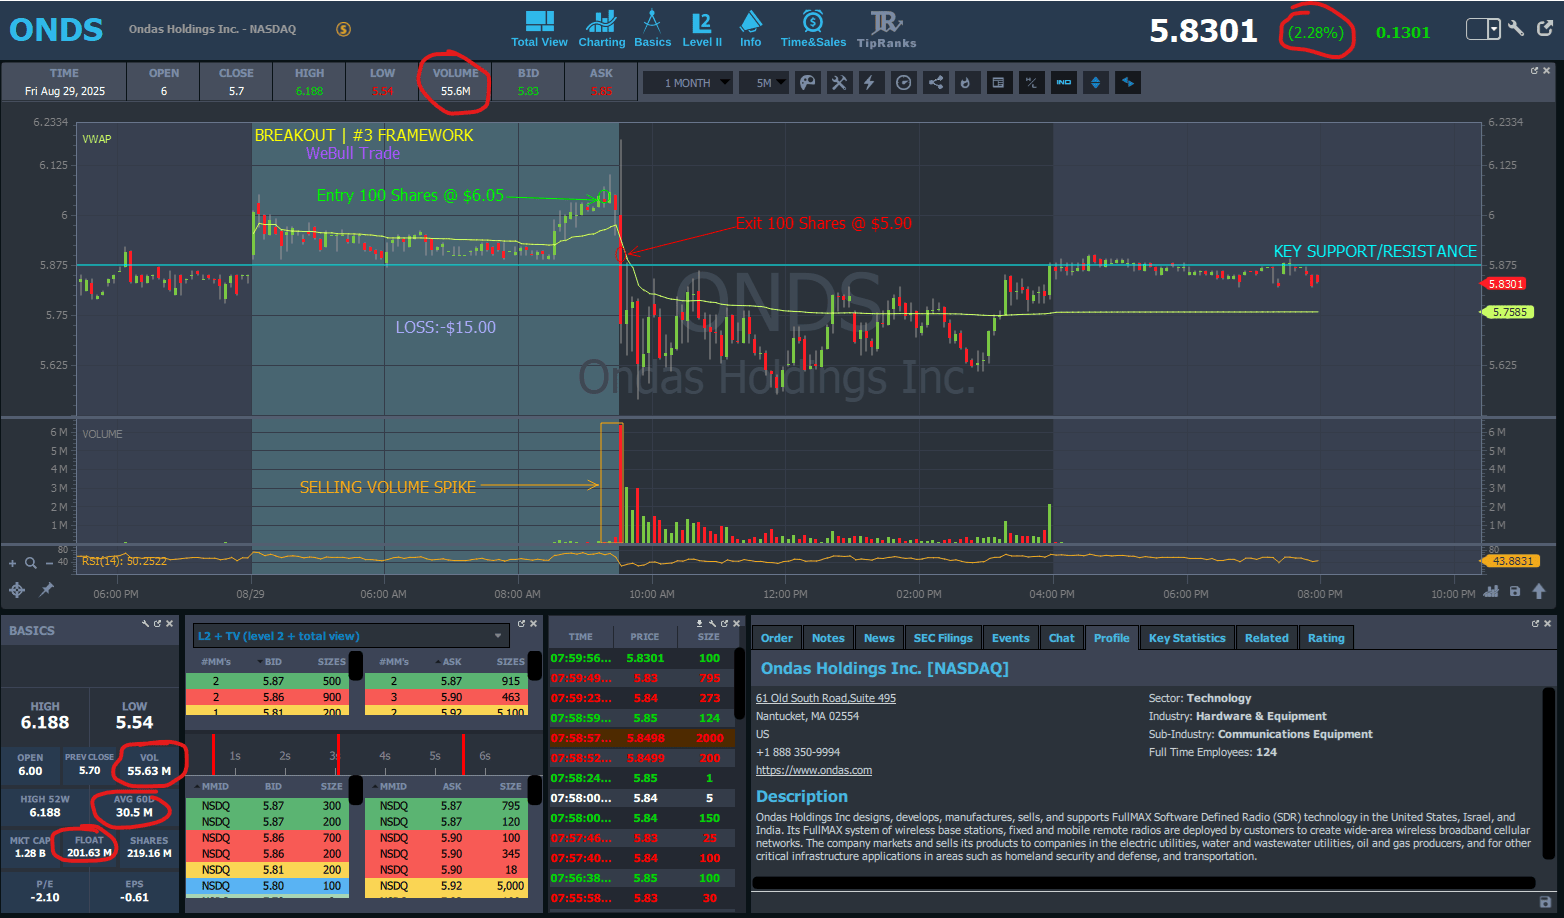Viewport: 1564px width, 918px height.
Task: Click the bar chart icon beside the time axis
Action: pyautogui.click(x=1491, y=591)
